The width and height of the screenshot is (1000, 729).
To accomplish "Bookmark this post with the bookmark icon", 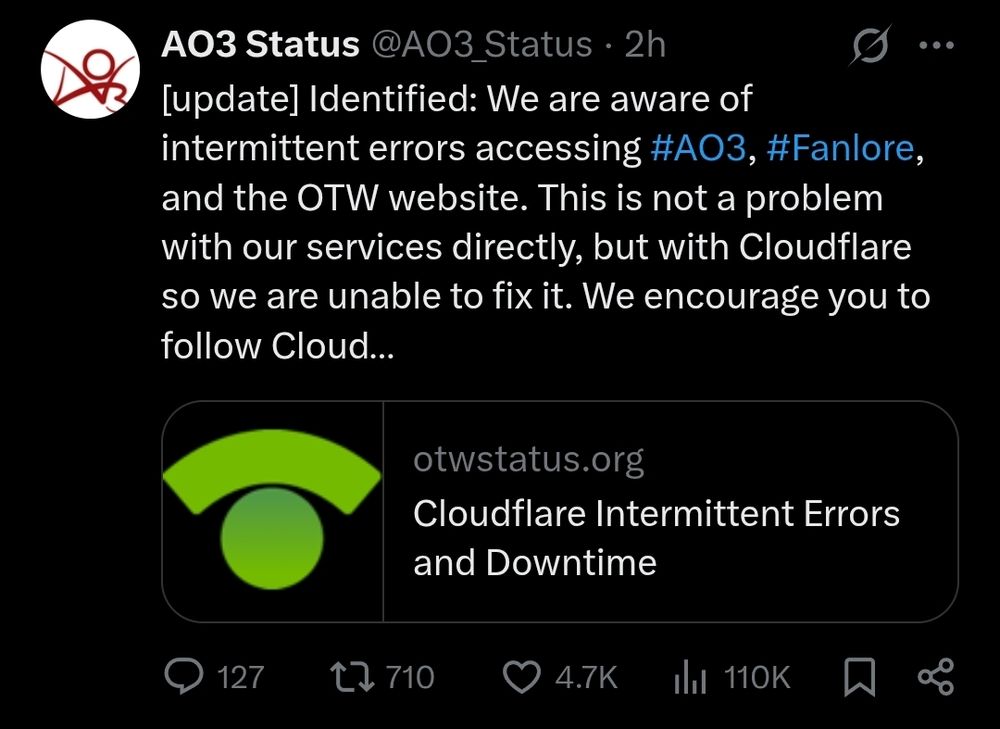I will [x=858, y=677].
